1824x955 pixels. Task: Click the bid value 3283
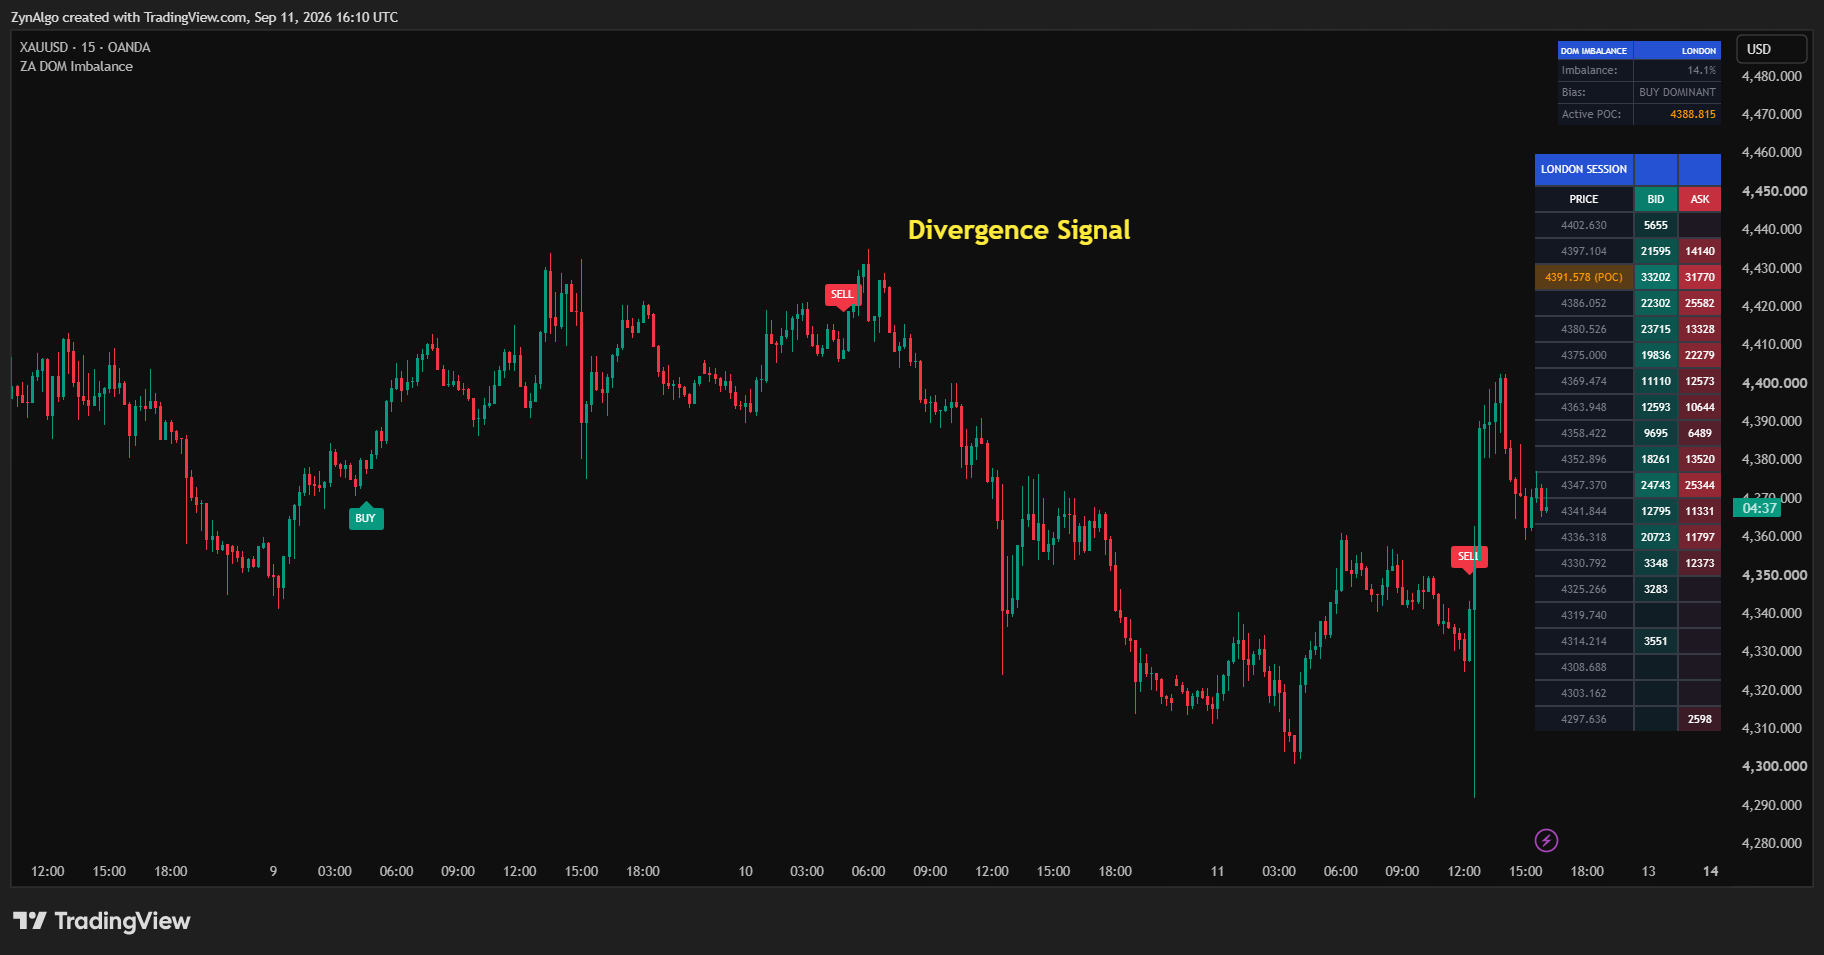pos(1656,589)
